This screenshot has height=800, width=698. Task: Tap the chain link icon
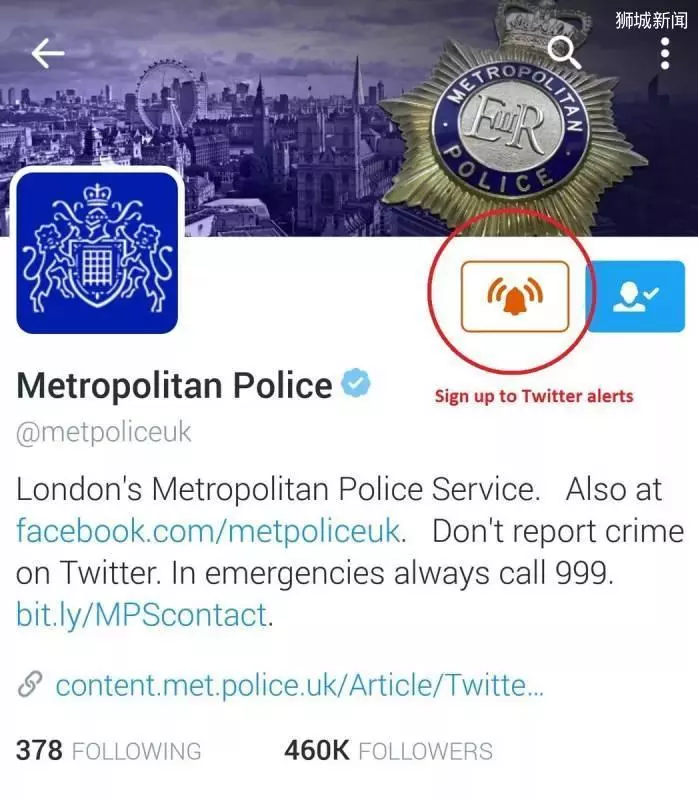(30, 685)
